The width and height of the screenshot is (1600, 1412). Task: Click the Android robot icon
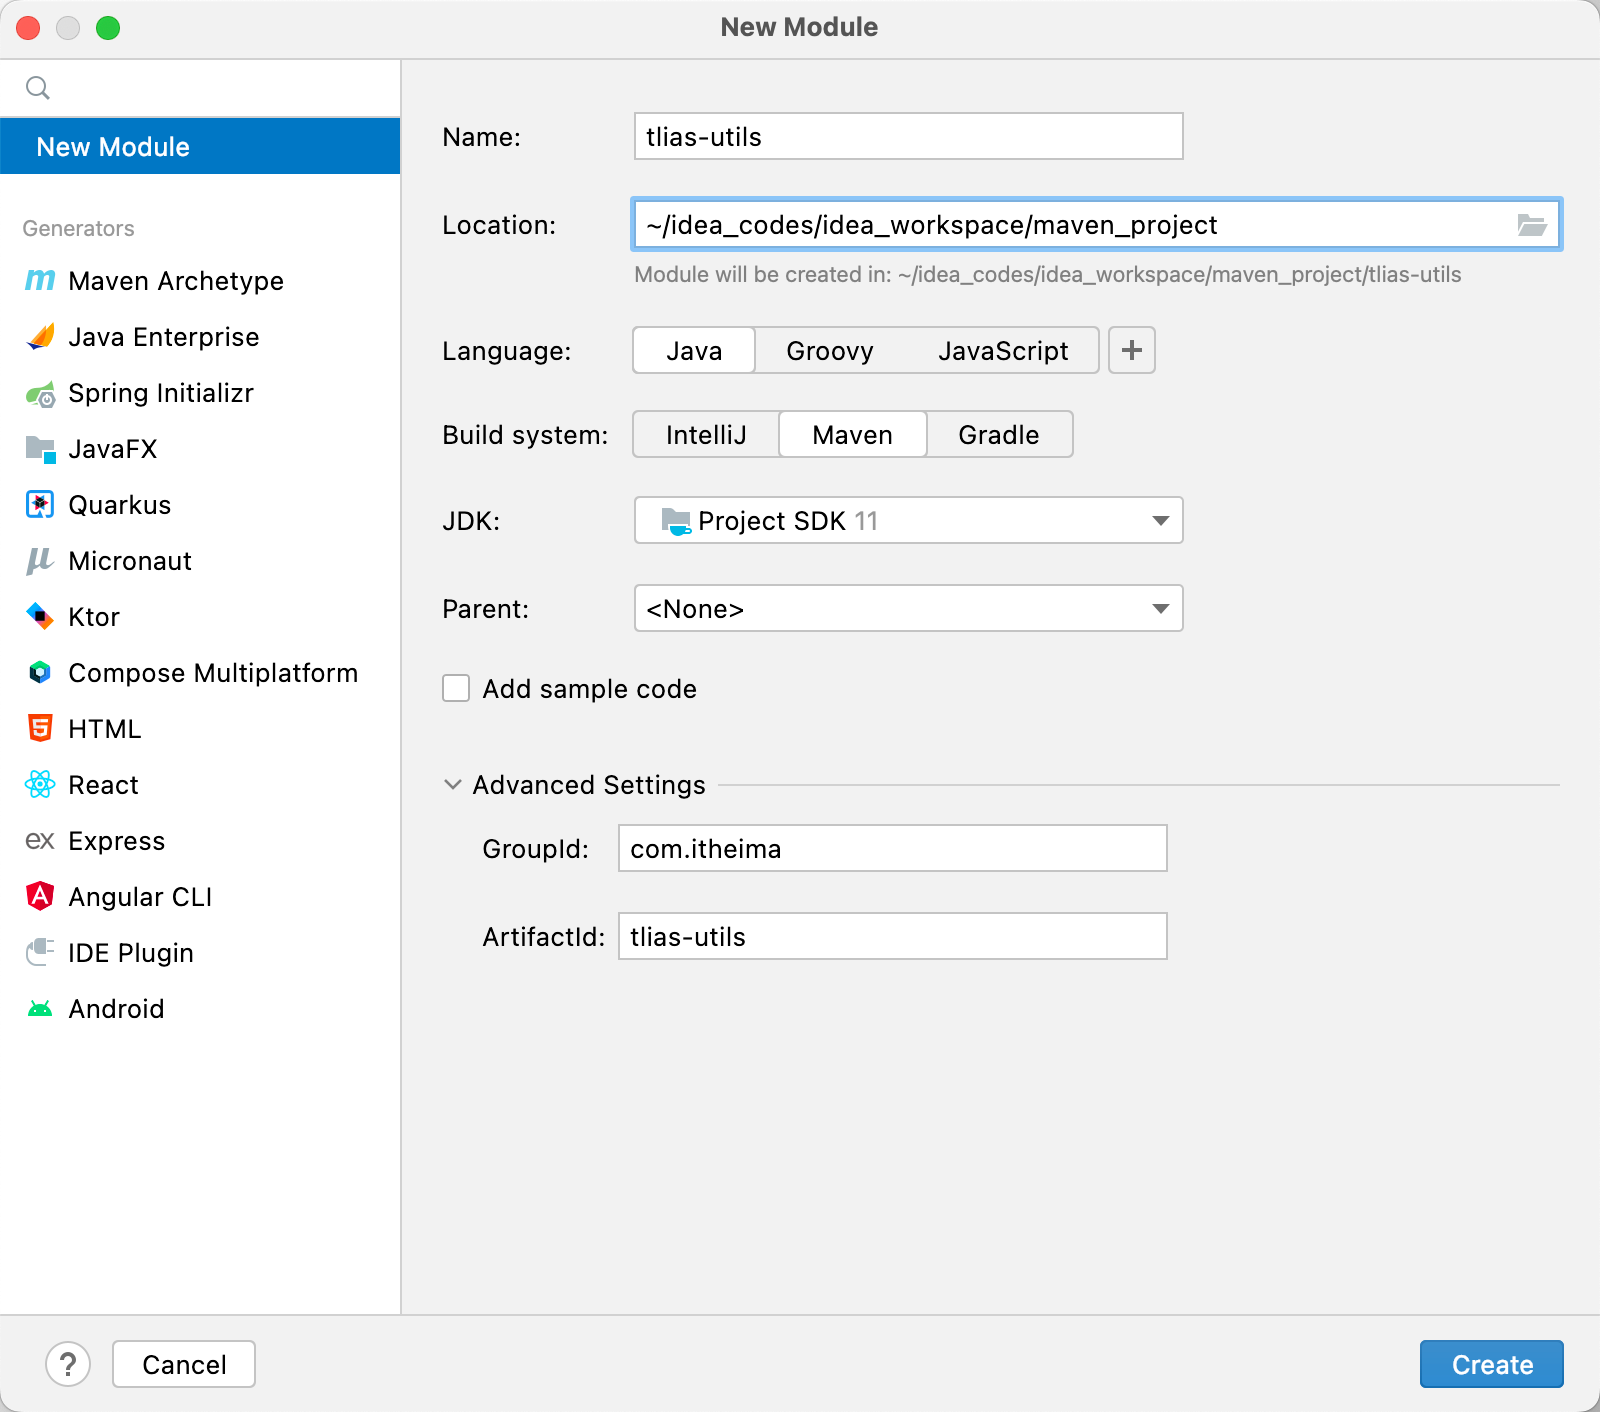point(40,1009)
